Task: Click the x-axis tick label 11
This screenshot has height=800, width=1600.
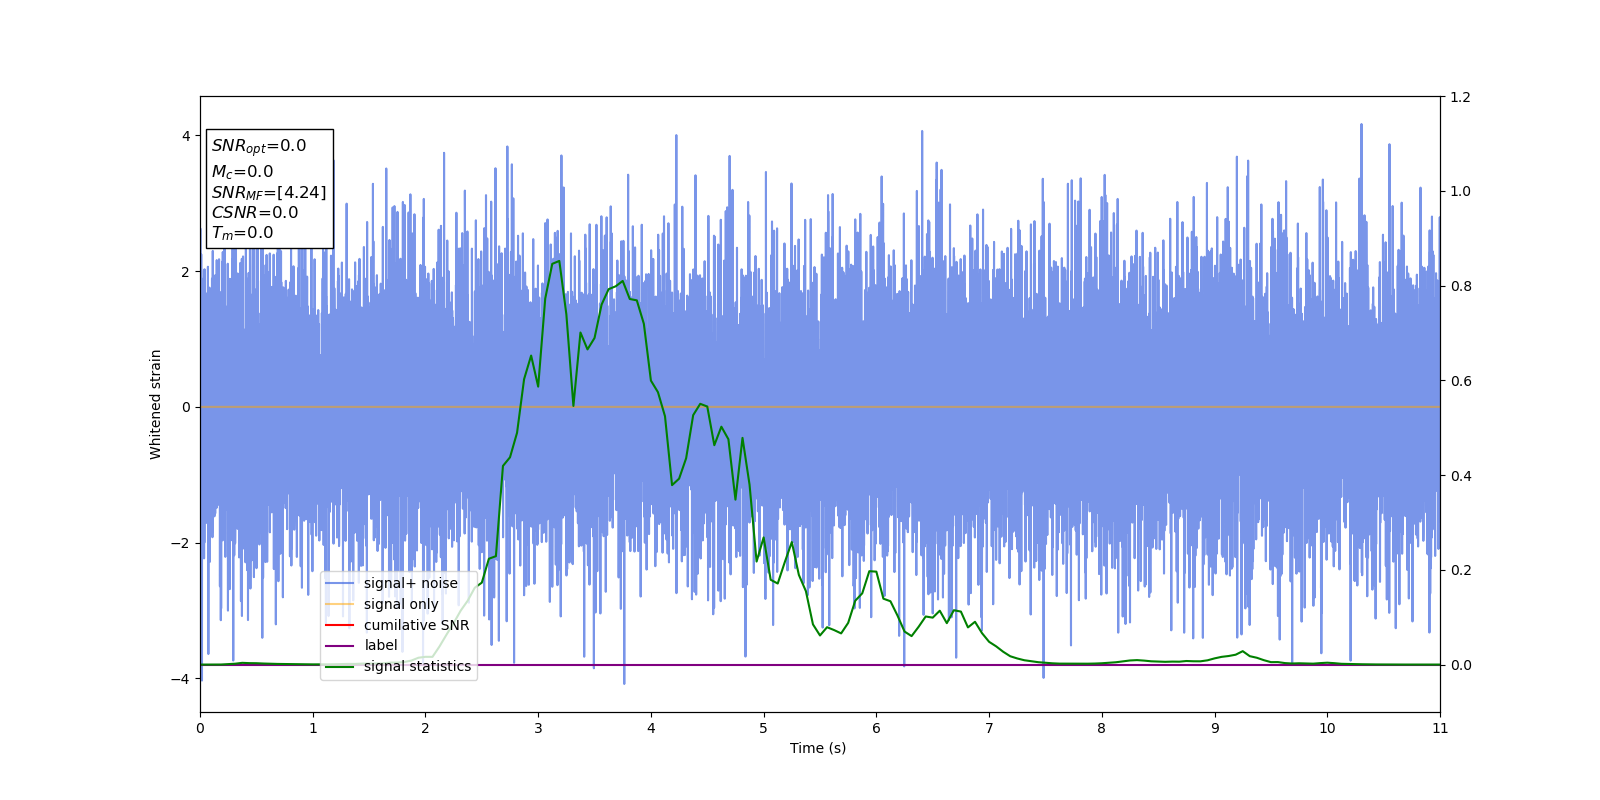Action: click(x=1440, y=728)
